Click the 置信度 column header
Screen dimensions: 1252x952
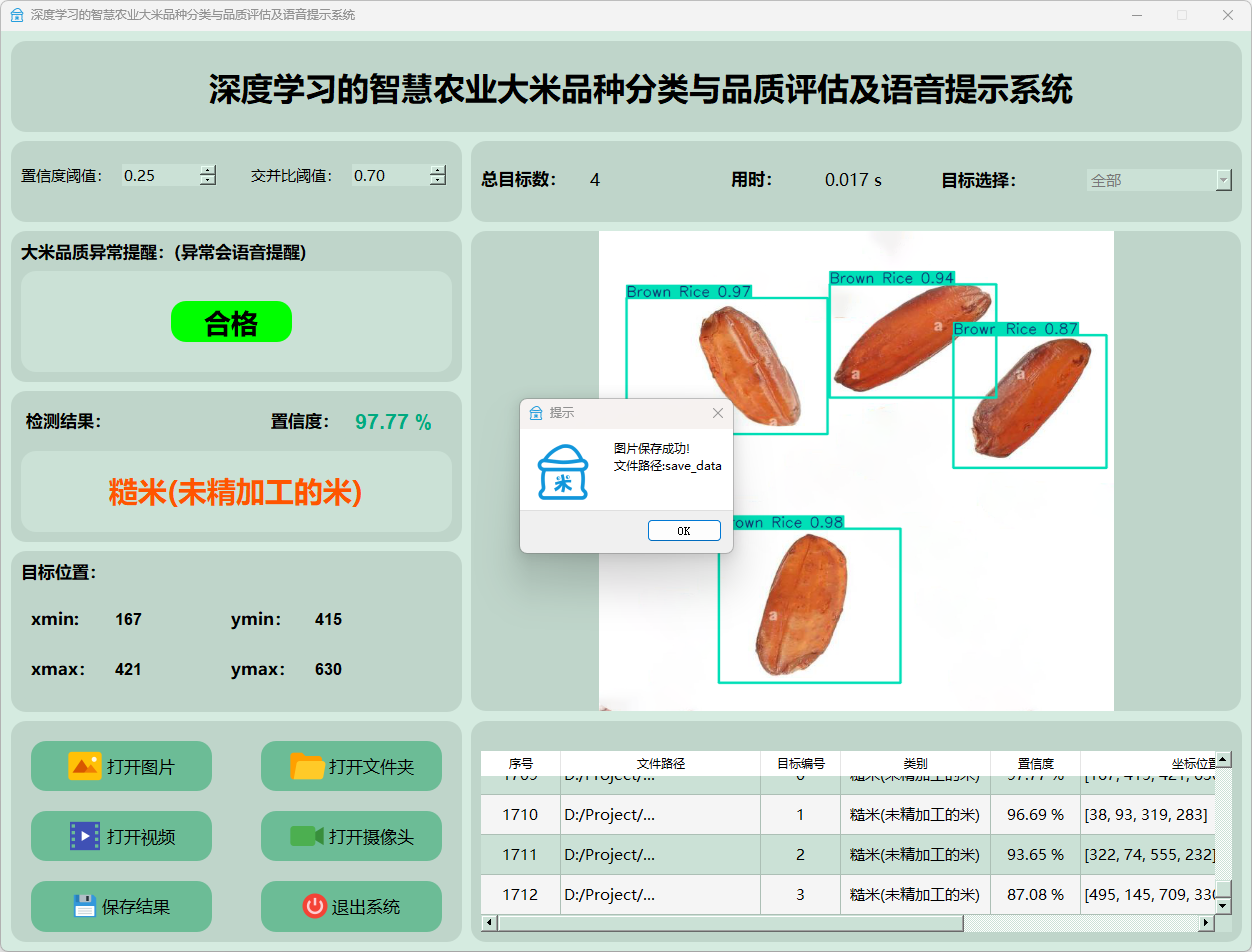pos(1035,763)
